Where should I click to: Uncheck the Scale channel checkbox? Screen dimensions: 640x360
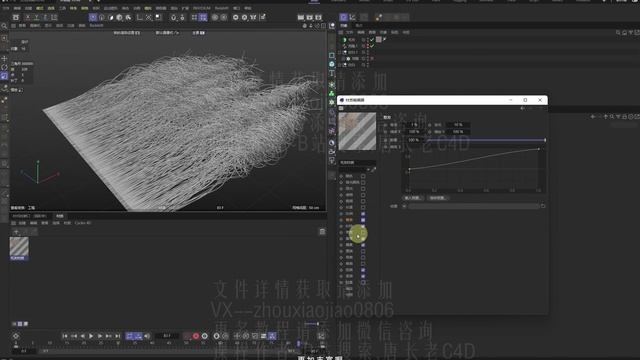(x=363, y=213)
